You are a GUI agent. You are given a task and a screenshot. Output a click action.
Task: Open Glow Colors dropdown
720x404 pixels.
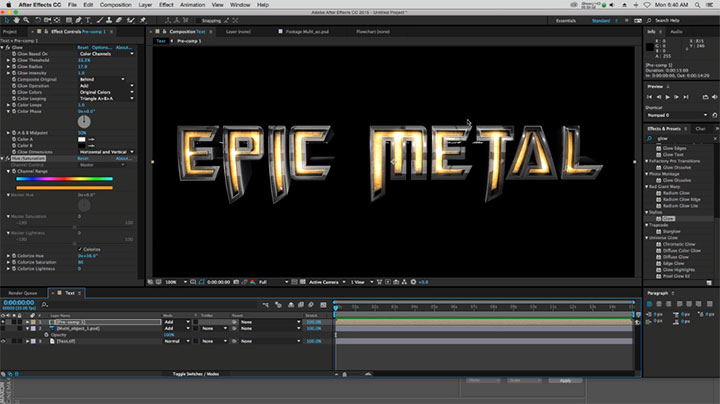click(107, 92)
